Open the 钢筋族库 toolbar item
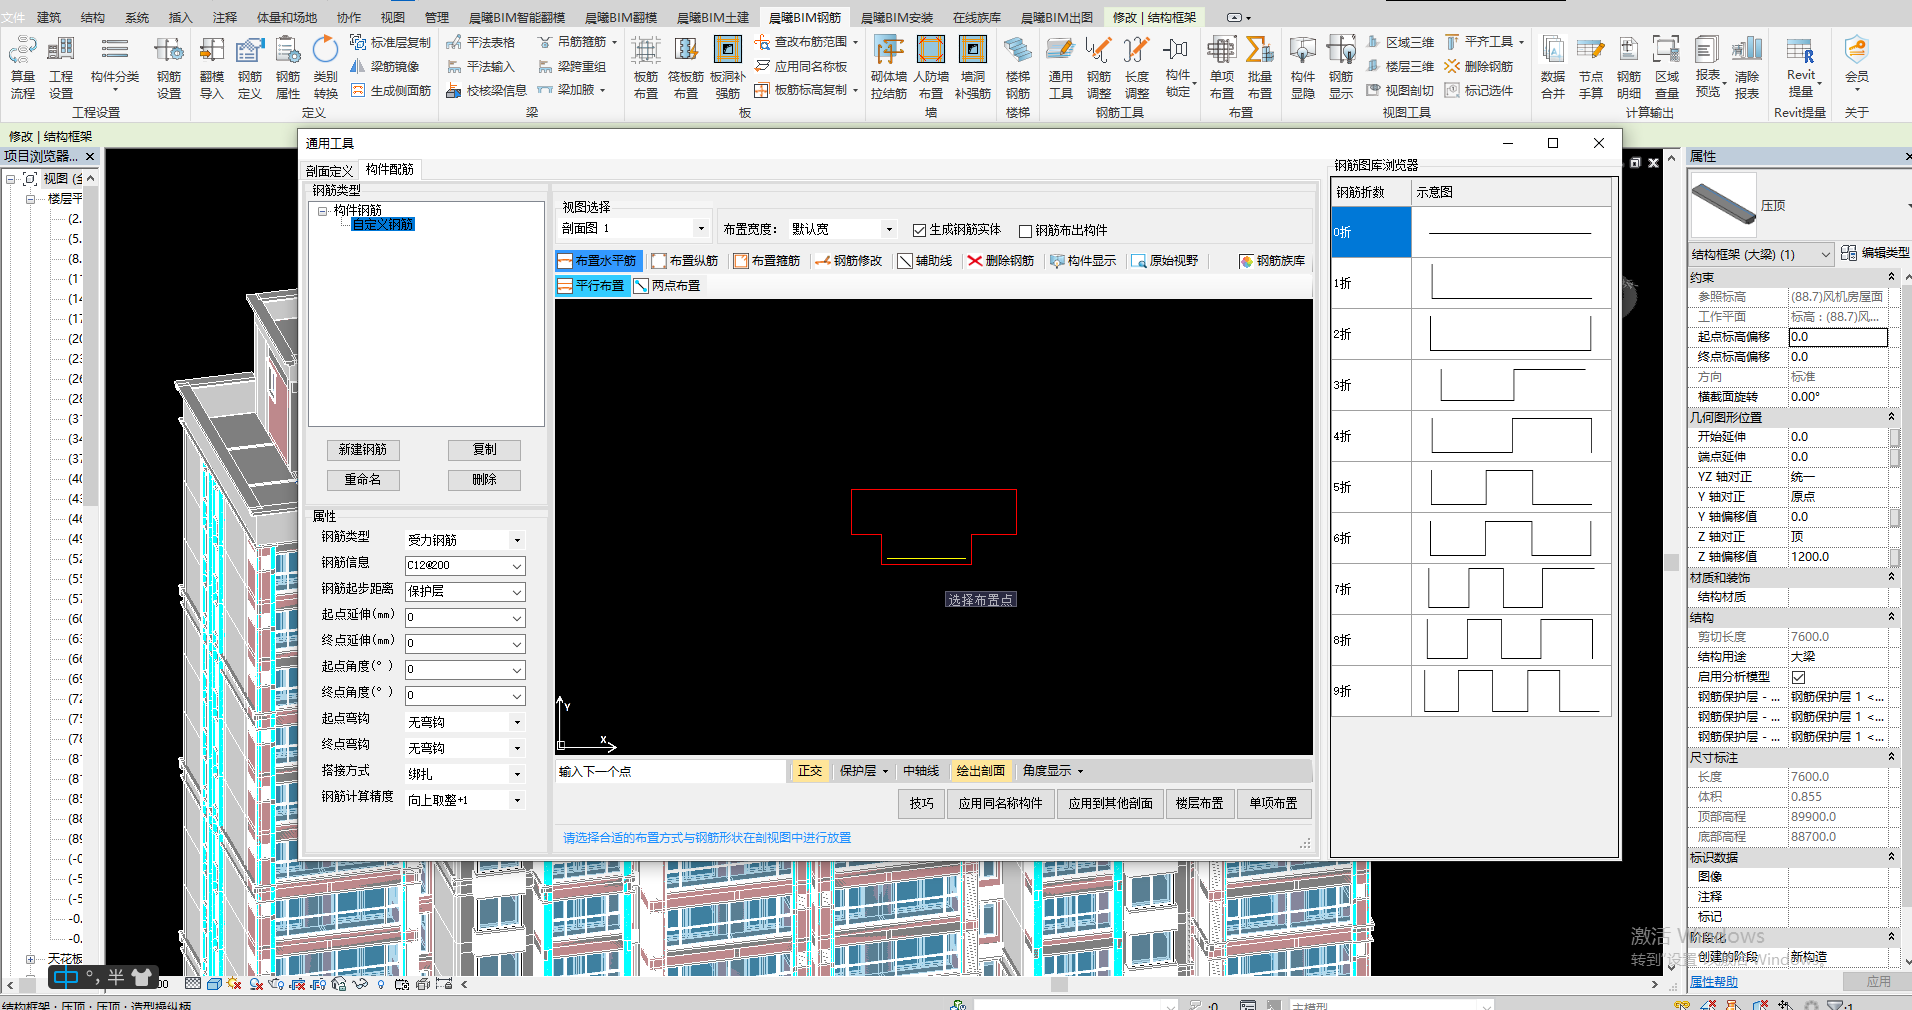This screenshot has height=1010, width=1912. (1273, 261)
